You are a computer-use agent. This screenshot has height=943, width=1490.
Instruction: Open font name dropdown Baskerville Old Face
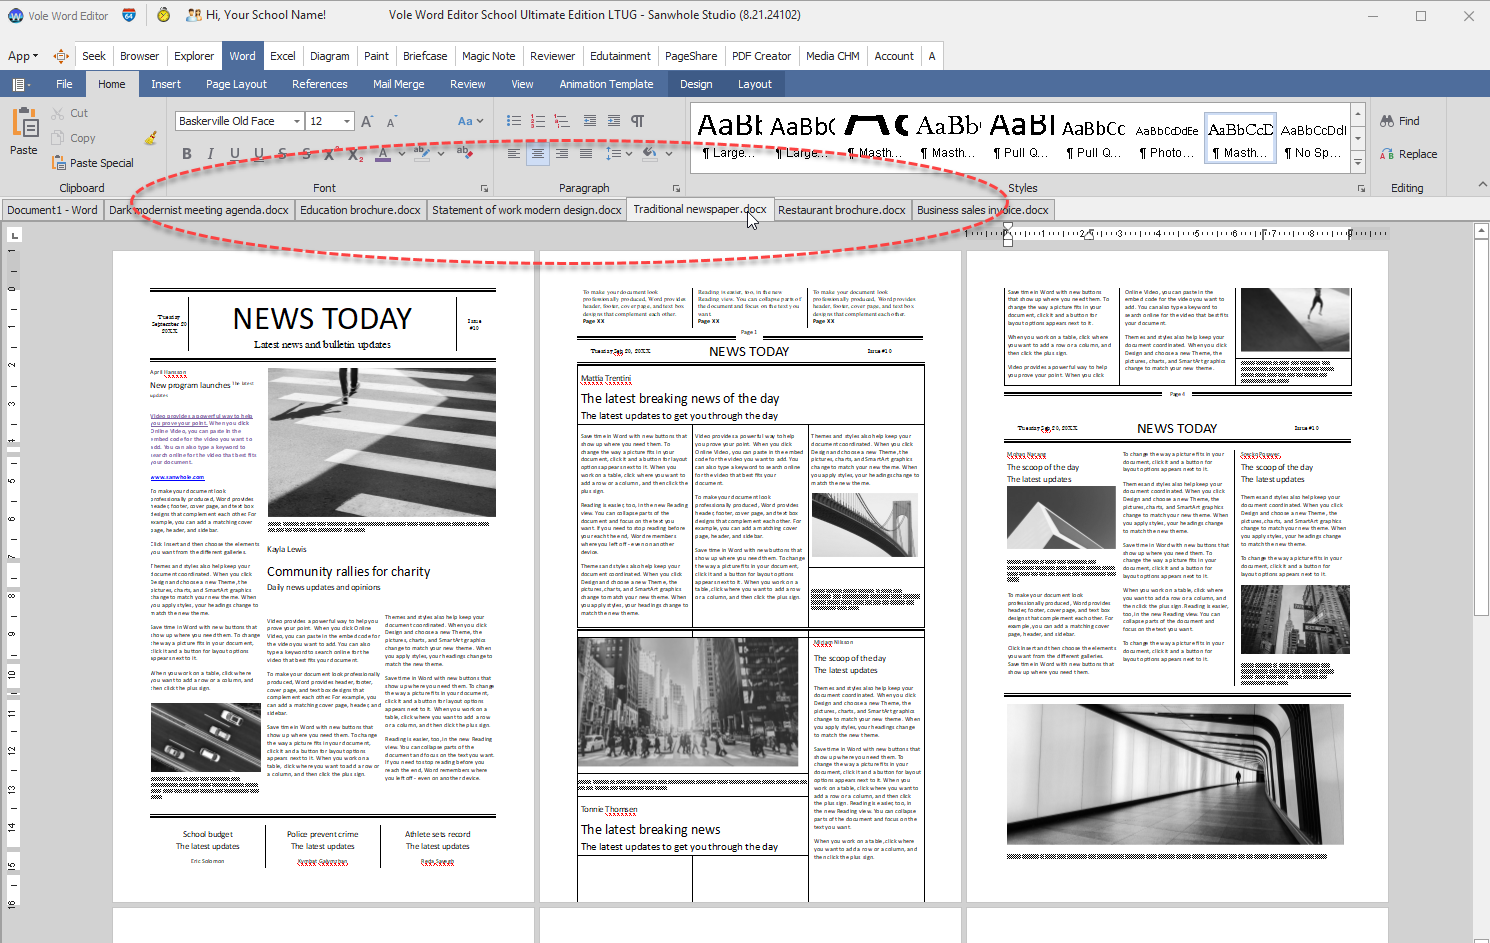point(297,121)
